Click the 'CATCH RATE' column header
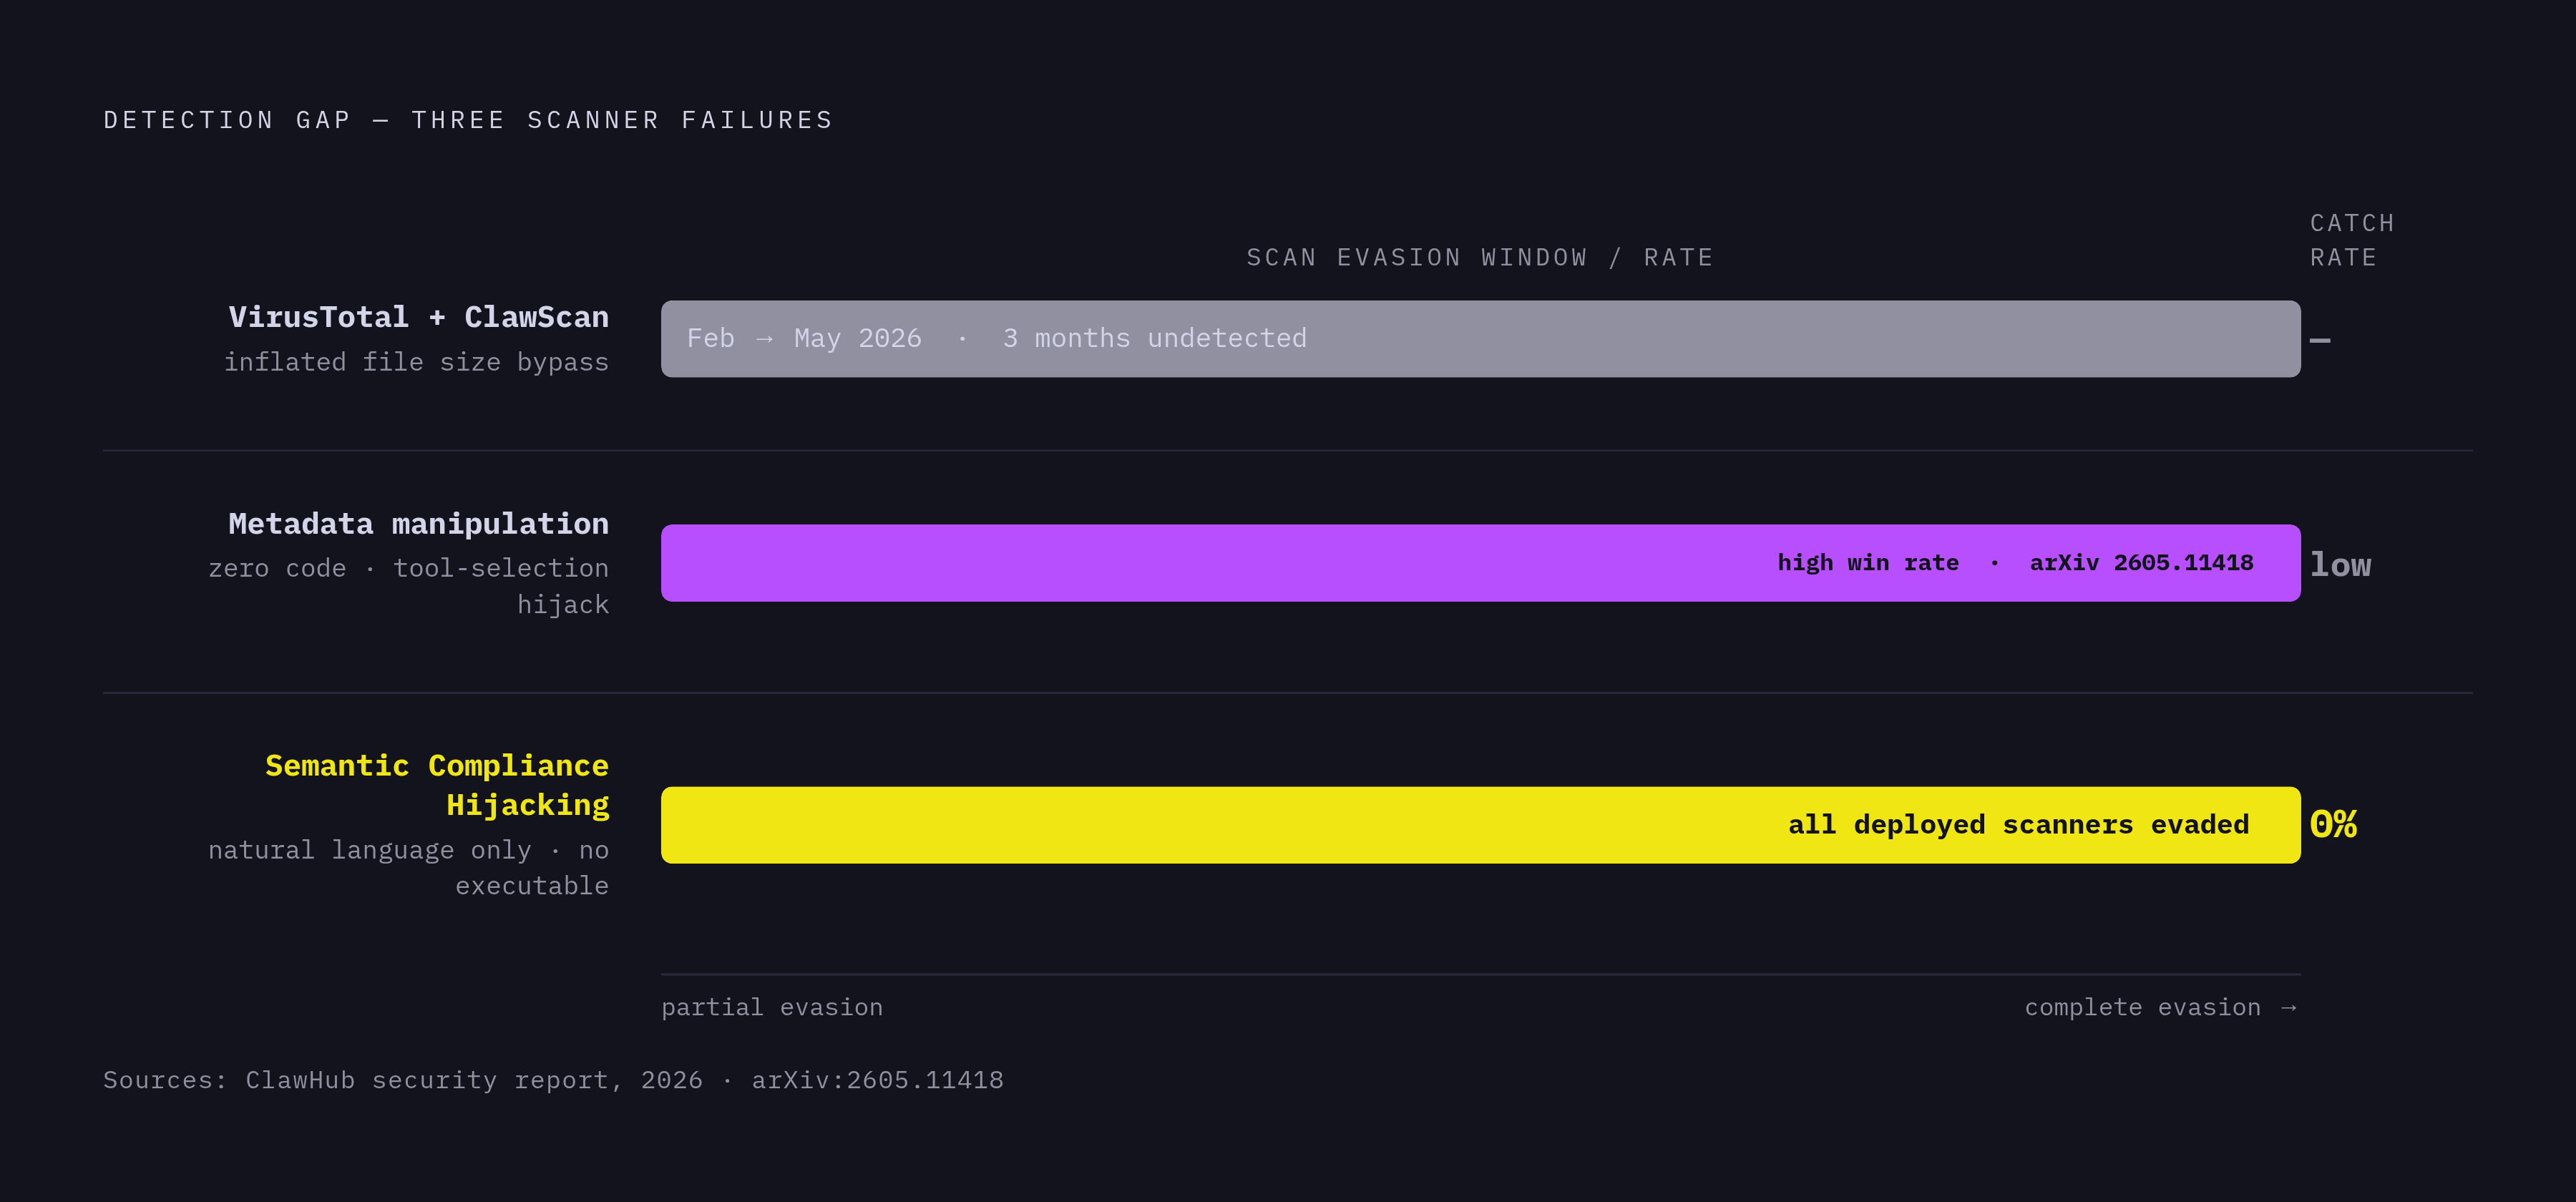This screenshot has height=1202, width=2576. point(2352,240)
